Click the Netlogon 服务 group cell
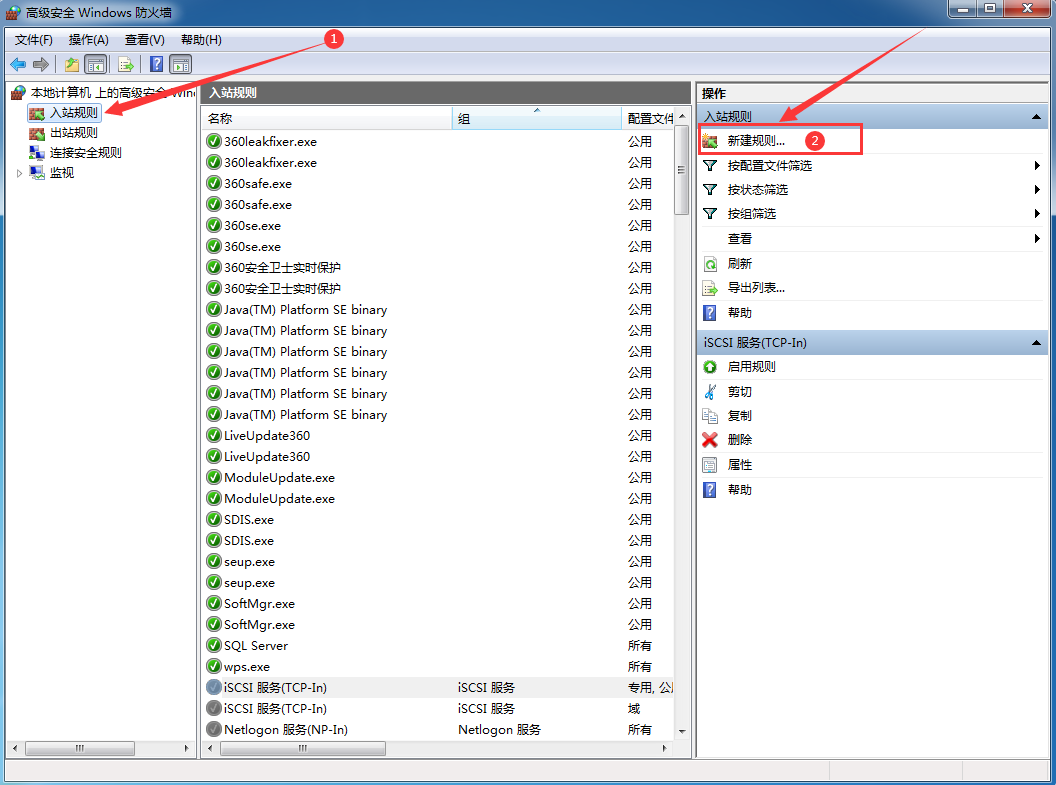 (499, 730)
